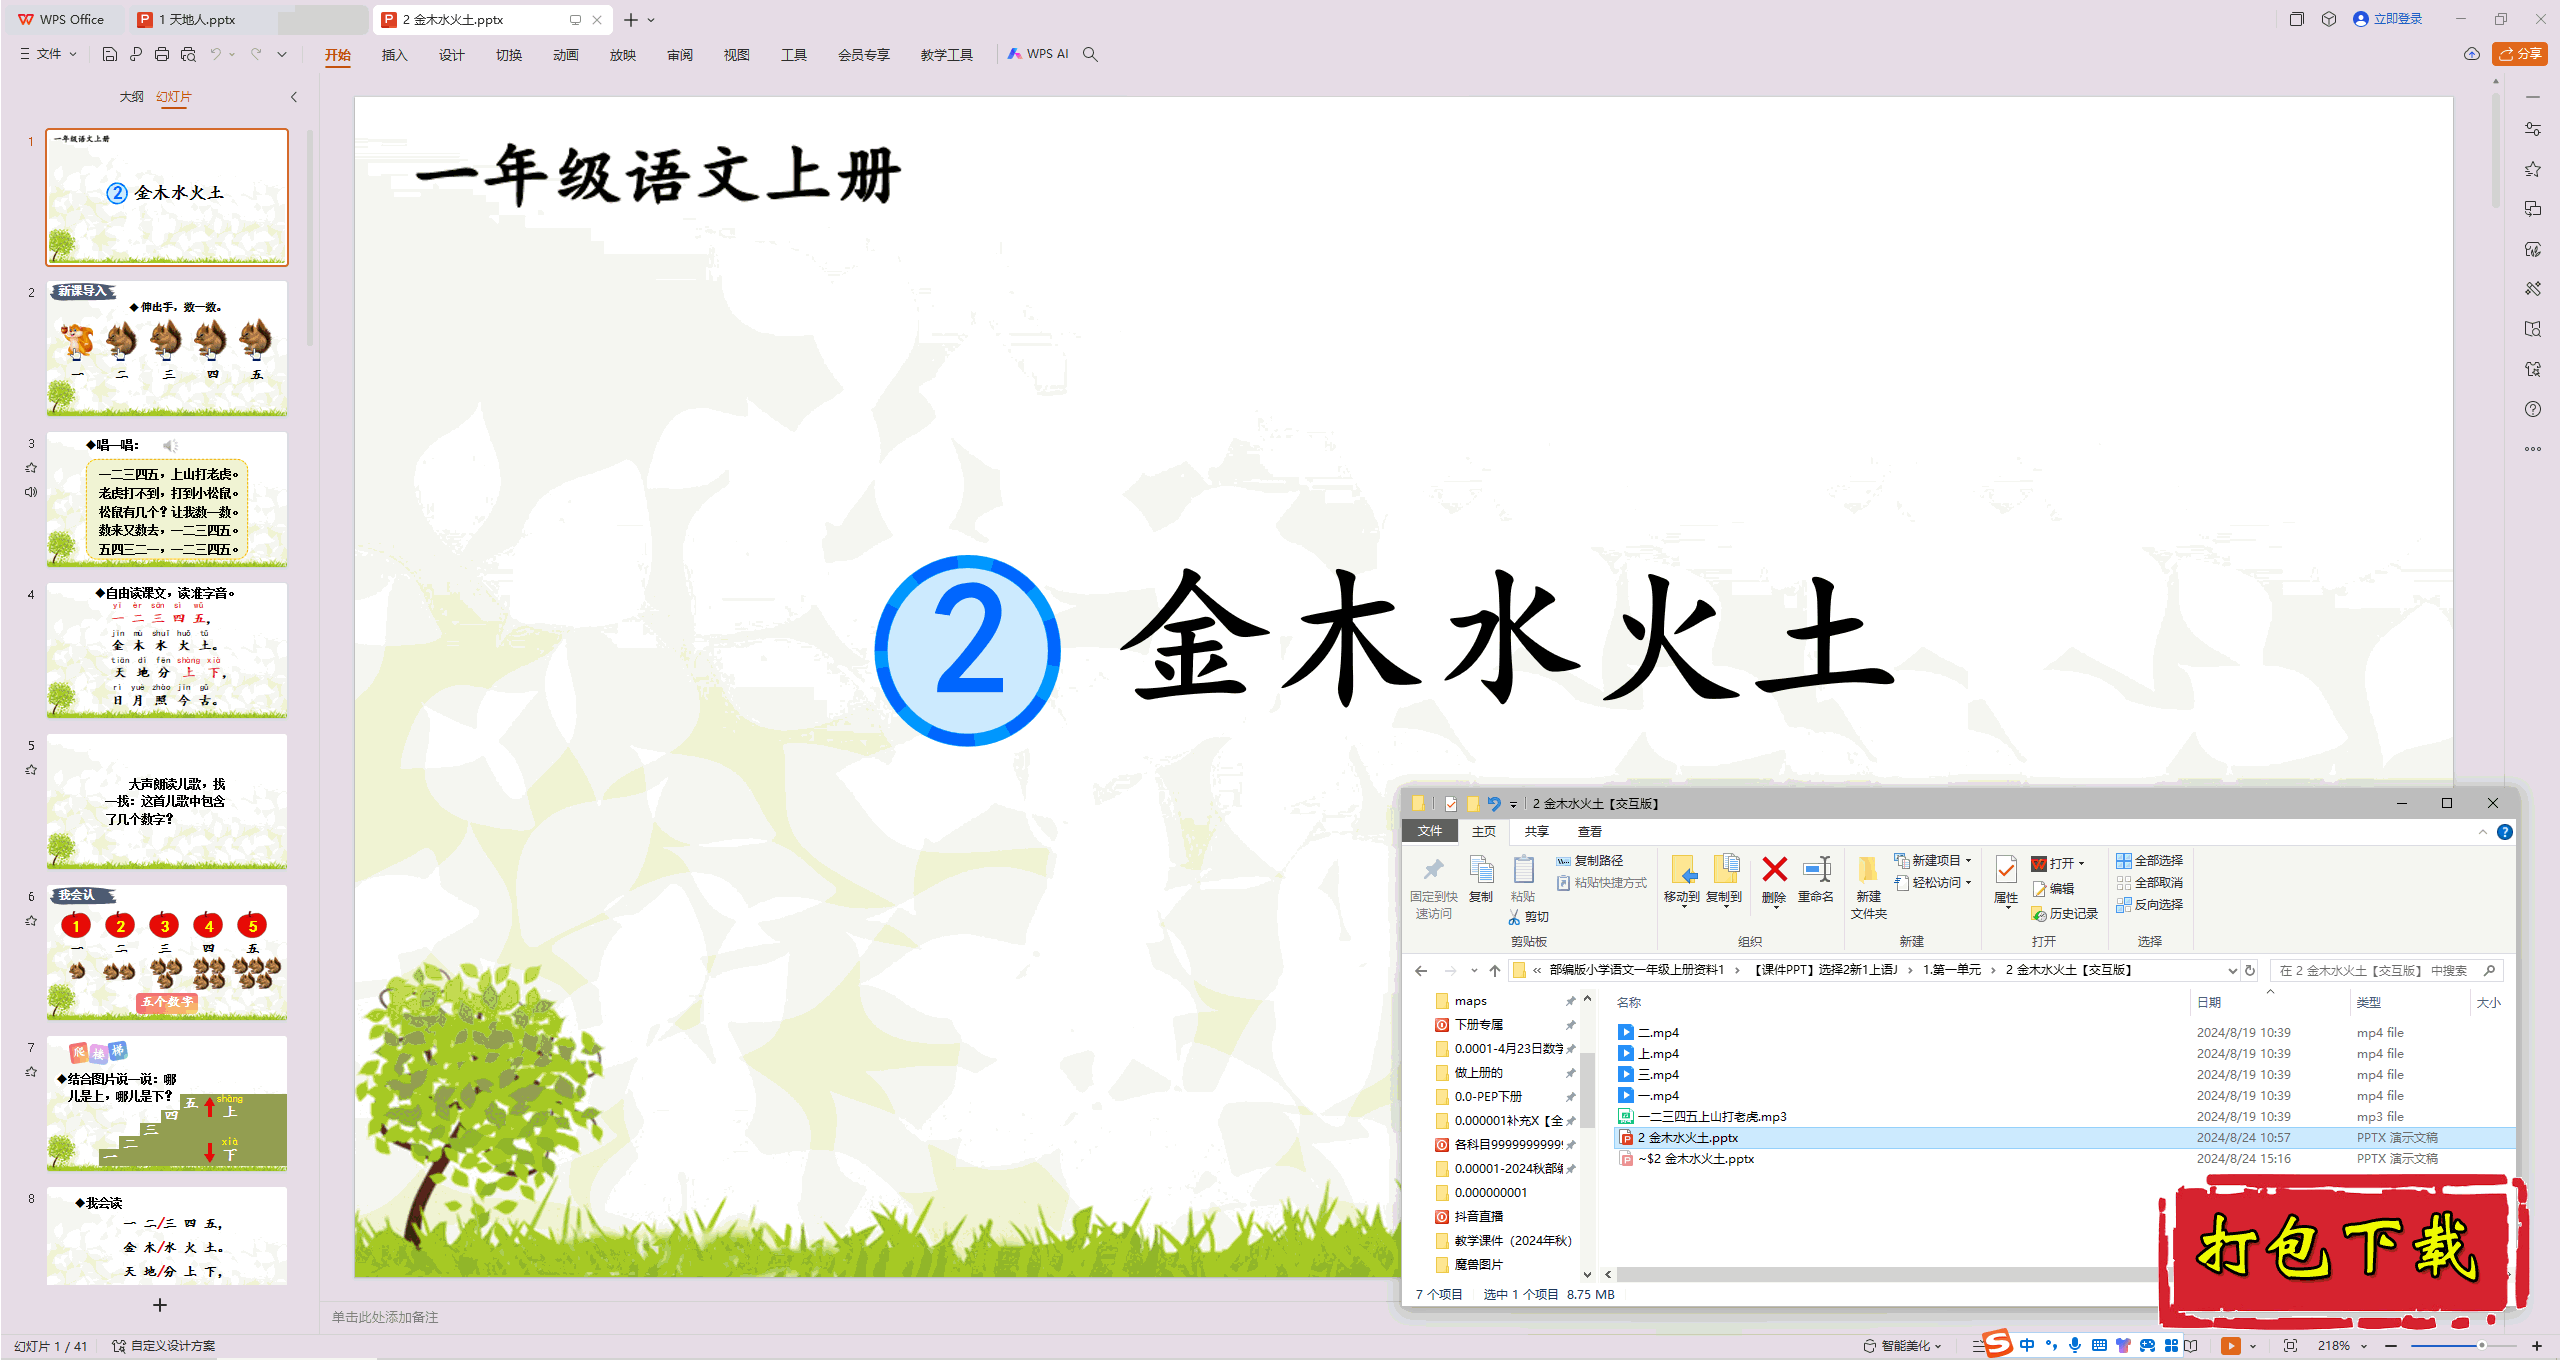2560x1360 pixels.
Task: Click the New Folder icon in Explorer
Action: pyautogui.click(x=1868, y=870)
